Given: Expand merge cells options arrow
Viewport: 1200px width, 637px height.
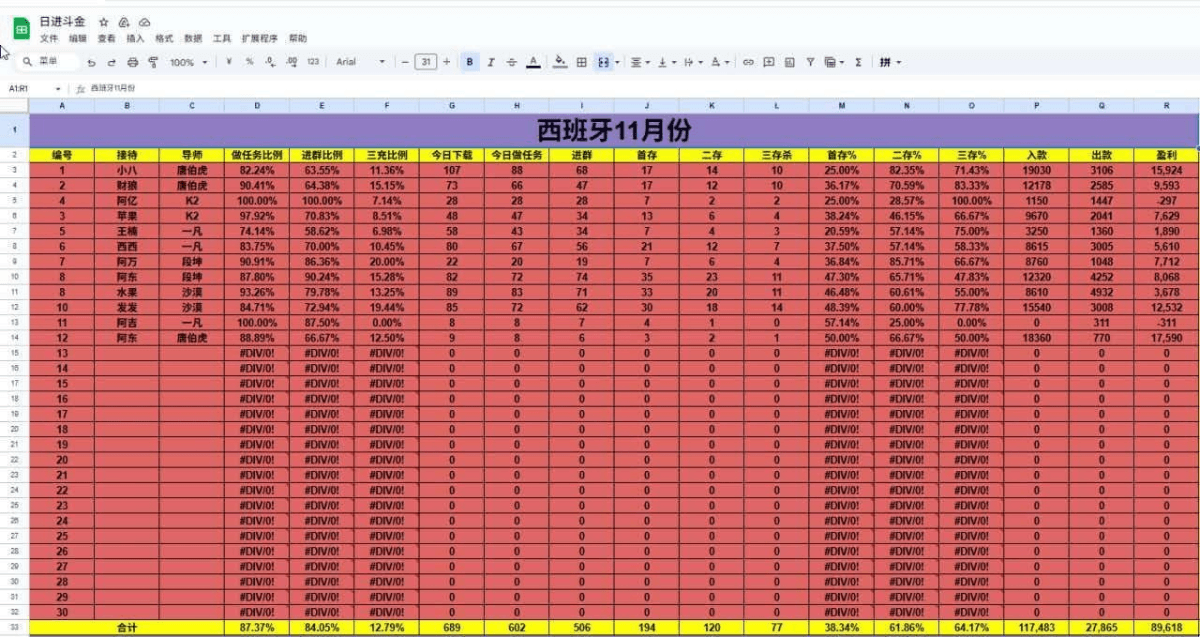Looking at the screenshot, I should pyautogui.click(x=617, y=62).
